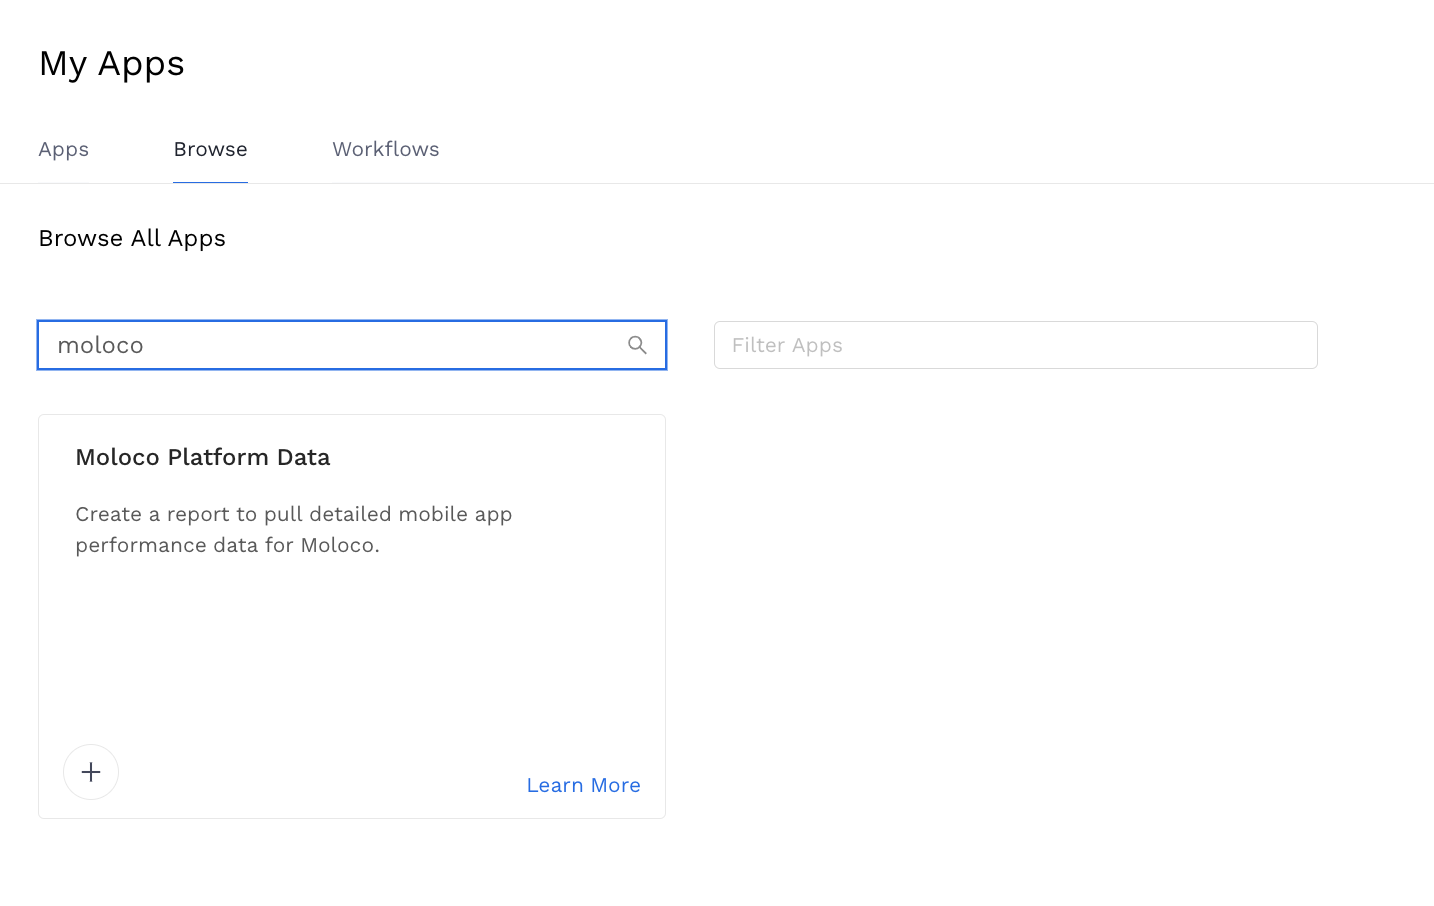
Task: Focus the search box containing "moloco"
Action: [x=330, y=345]
